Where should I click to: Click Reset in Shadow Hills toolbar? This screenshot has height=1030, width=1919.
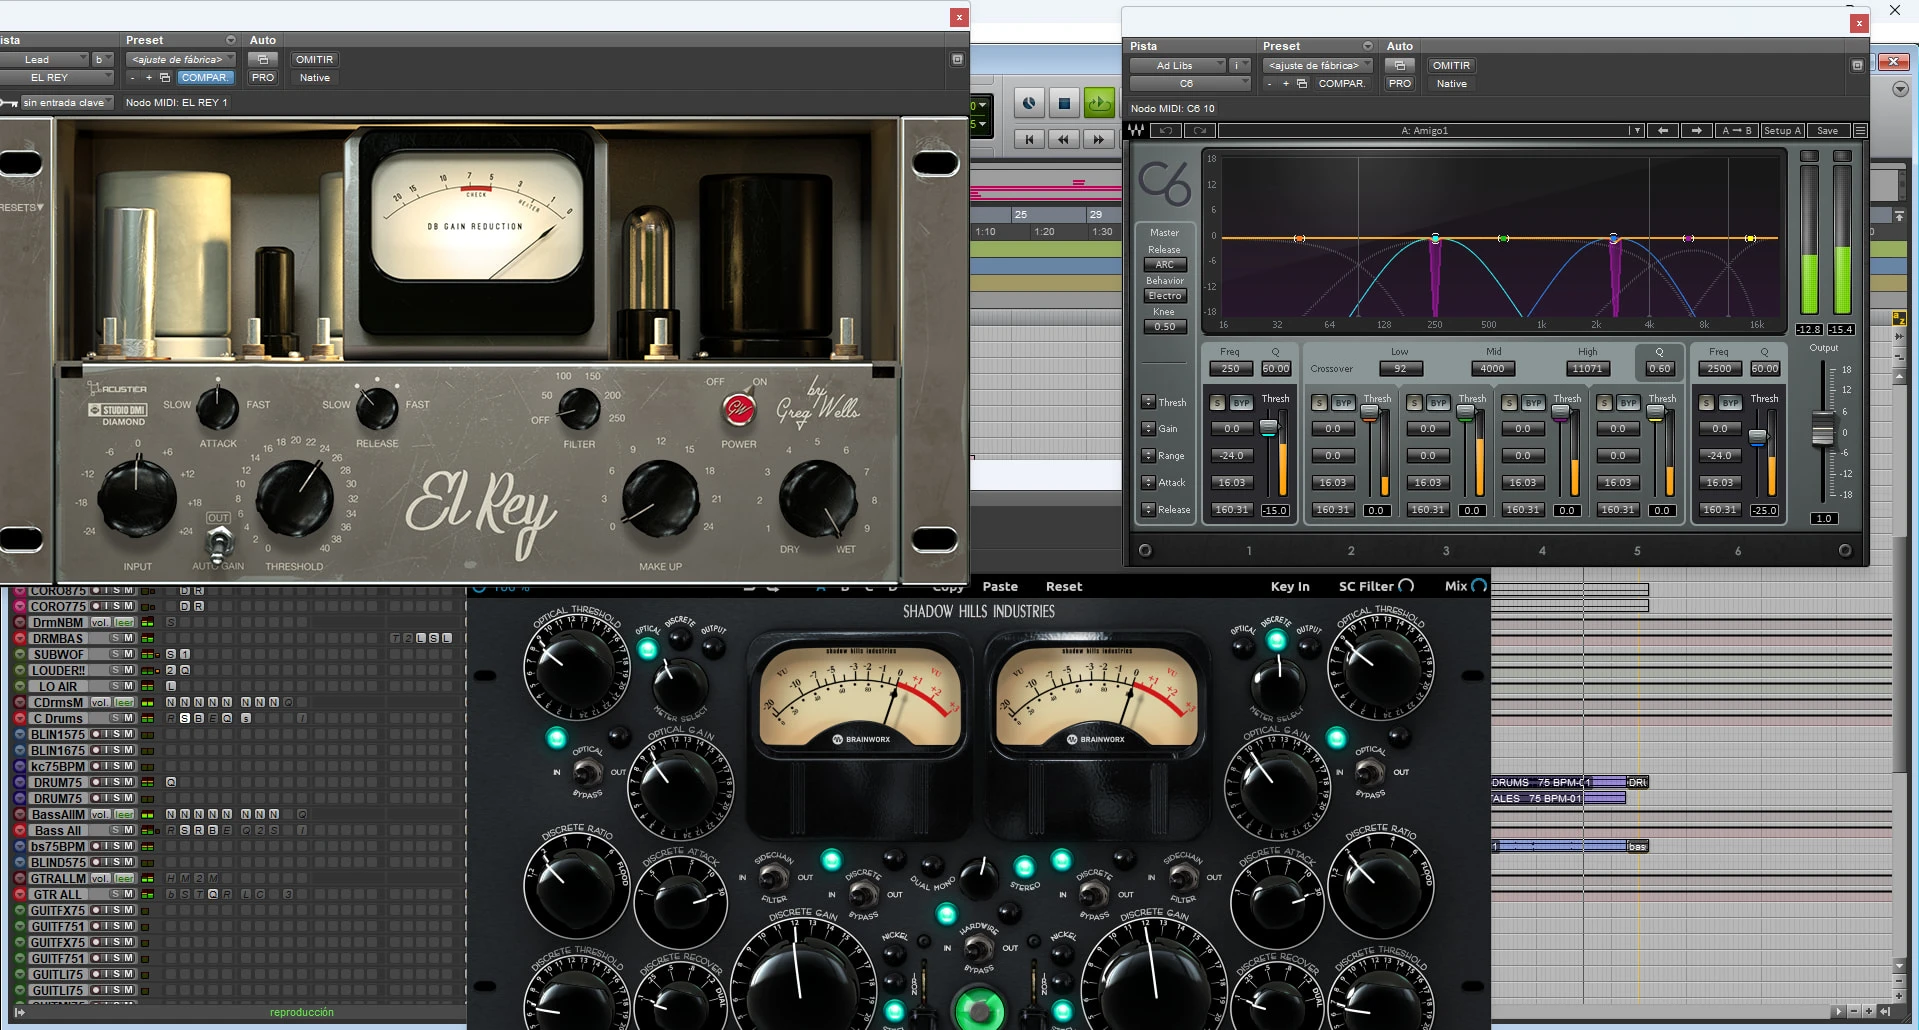tap(1064, 586)
